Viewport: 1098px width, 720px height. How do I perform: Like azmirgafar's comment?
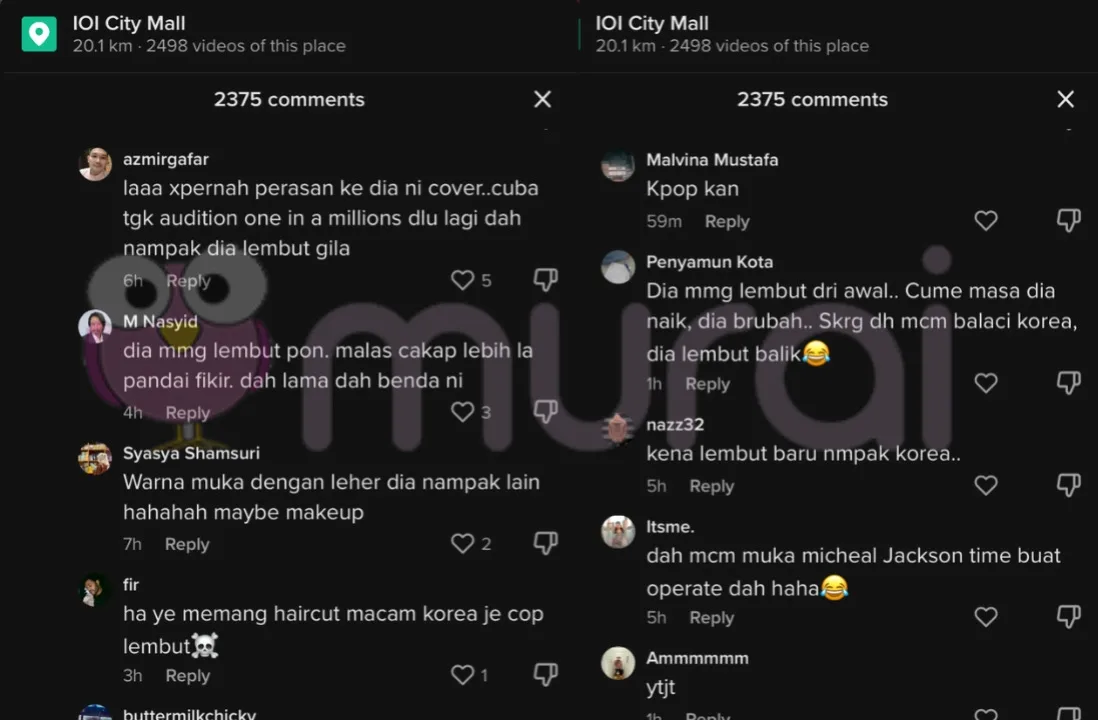pos(462,280)
